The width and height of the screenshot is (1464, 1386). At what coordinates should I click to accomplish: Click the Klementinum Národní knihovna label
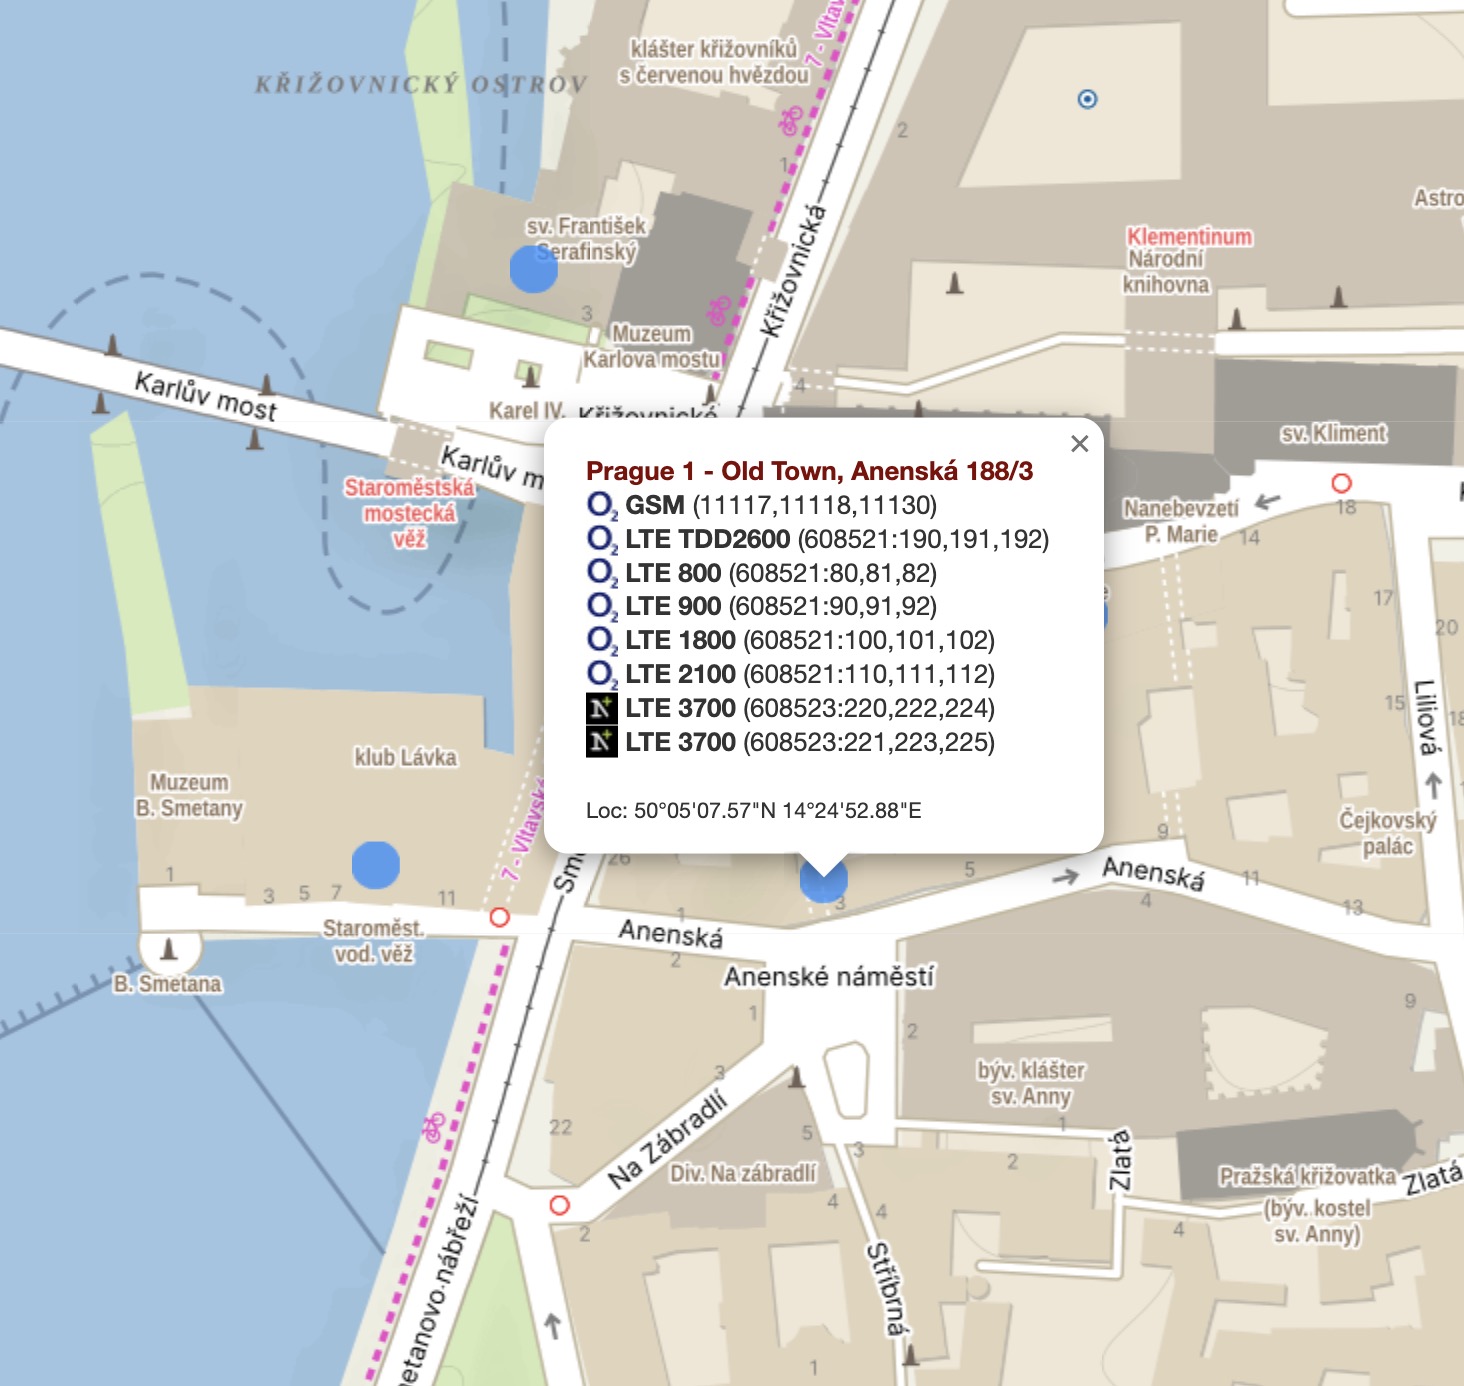[x=1188, y=261]
